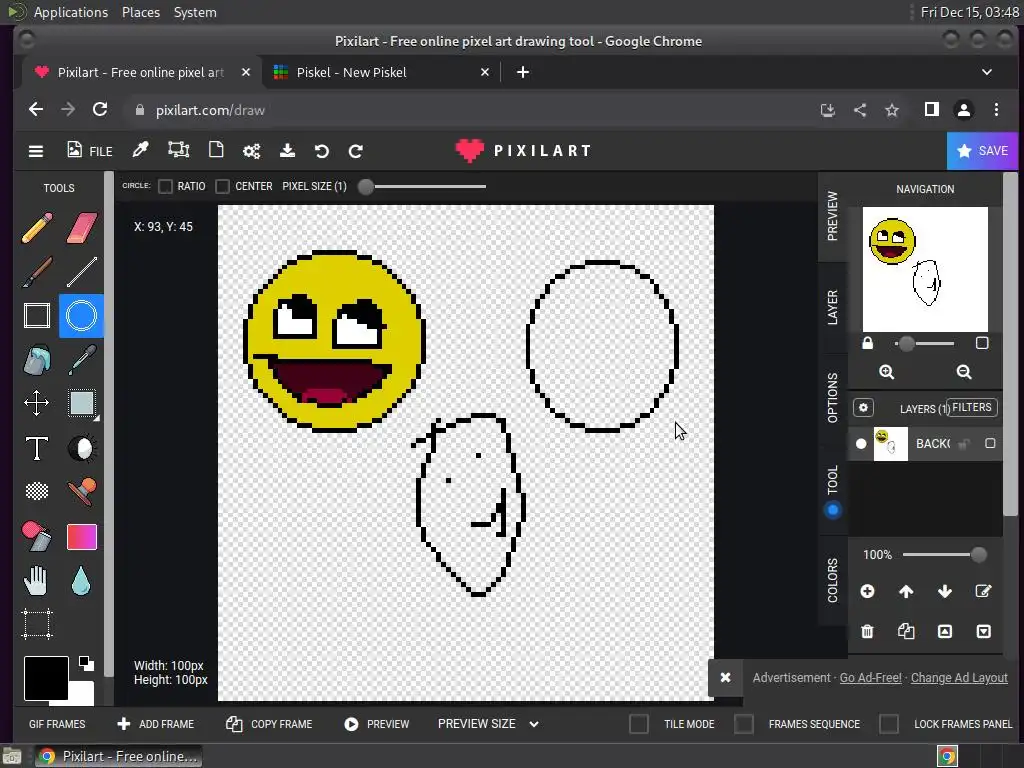Image resolution: width=1024 pixels, height=768 pixels.
Task: Select the Blur droplet tool
Action: [x=81, y=581]
